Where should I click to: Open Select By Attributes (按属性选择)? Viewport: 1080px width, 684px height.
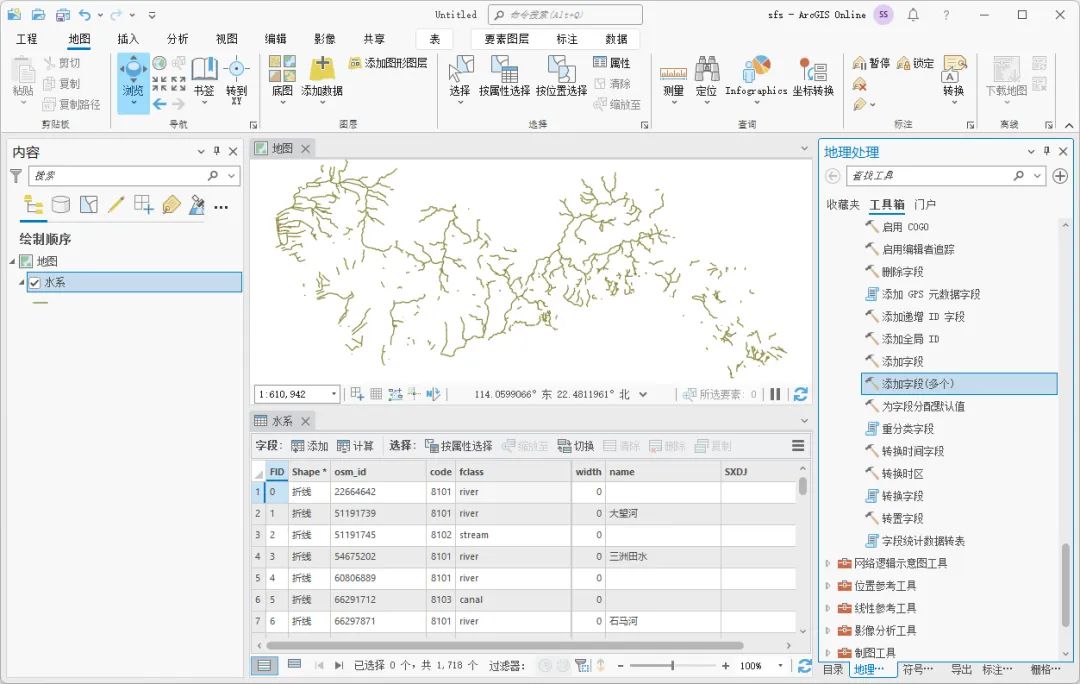(x=504, y=76)
